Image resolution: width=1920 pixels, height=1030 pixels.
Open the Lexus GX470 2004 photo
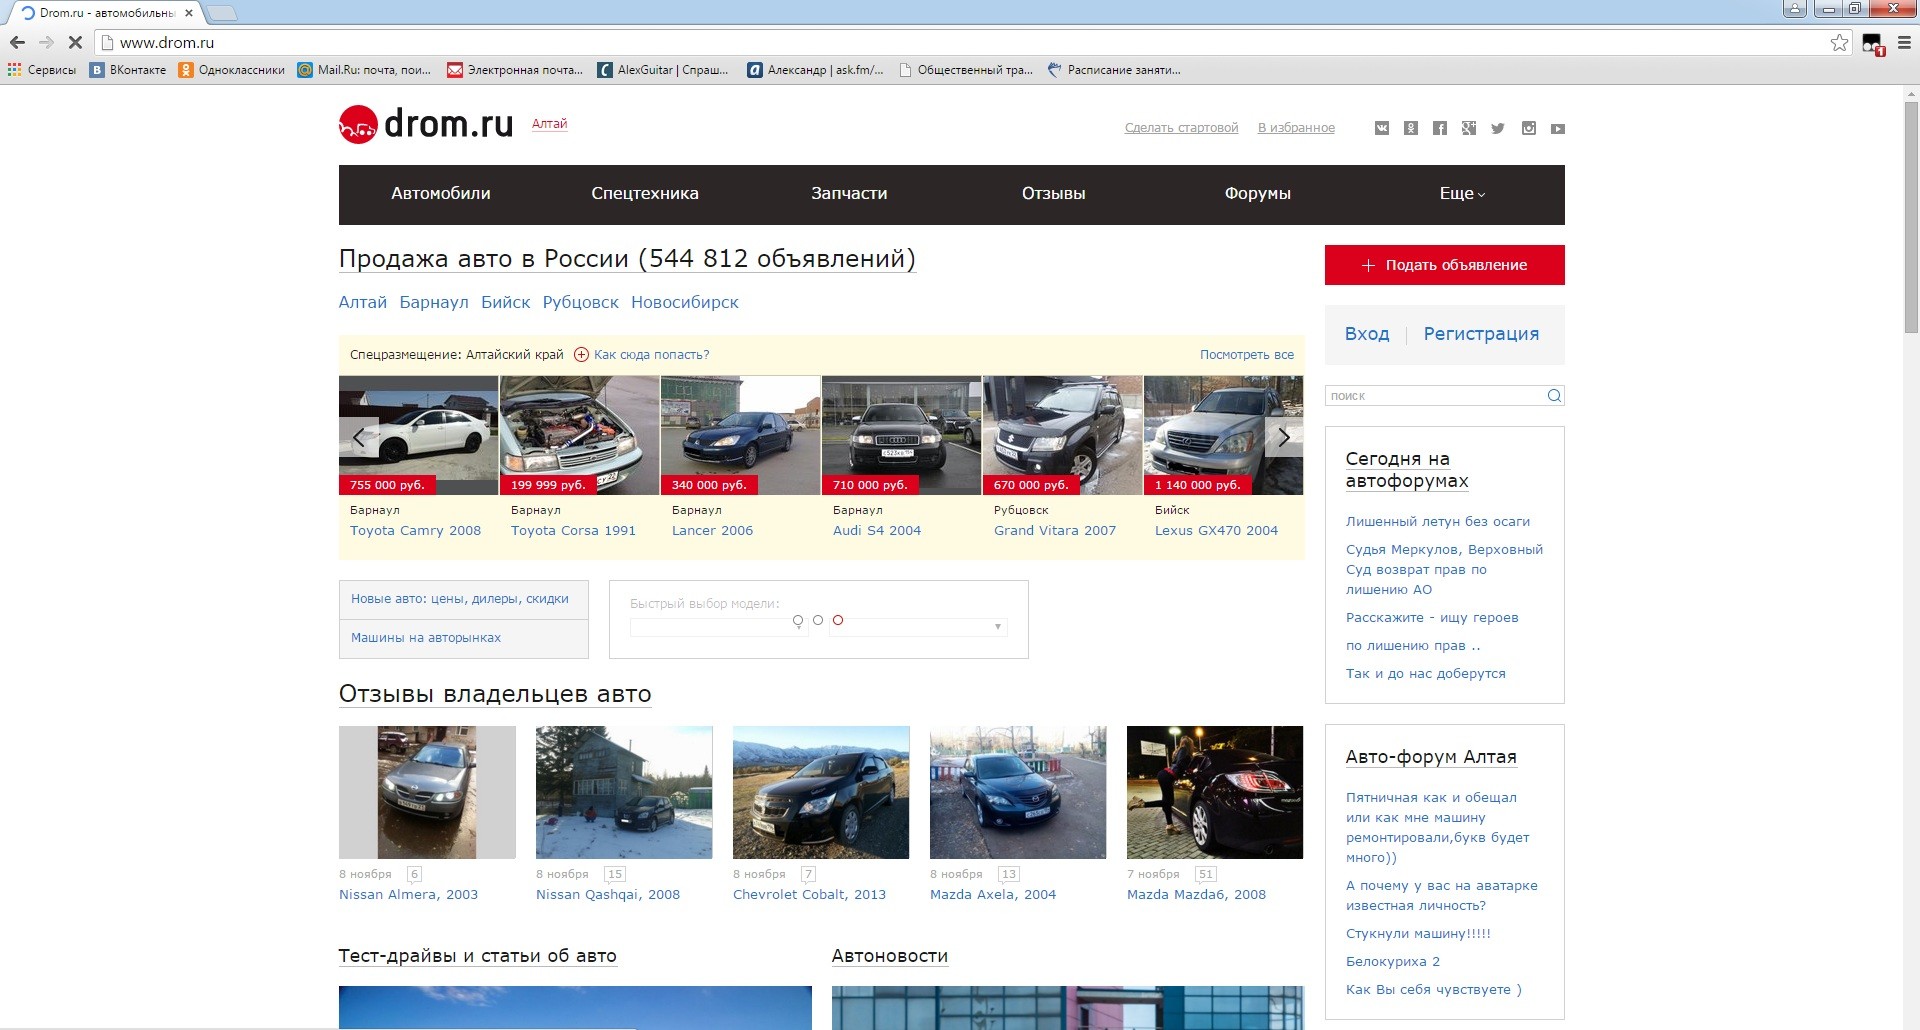[x=1223, y=435]
